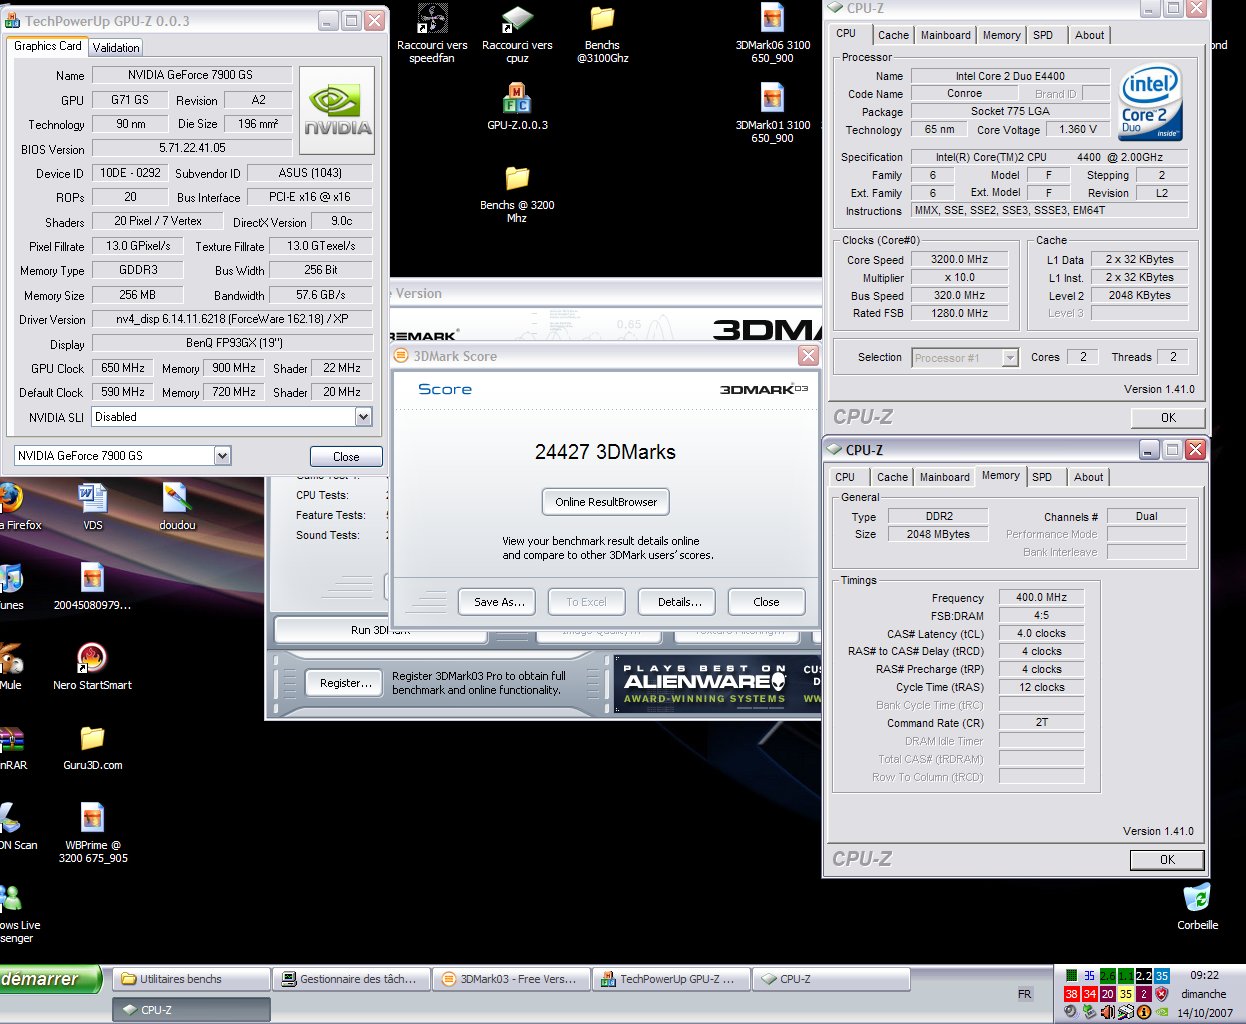
Task: Select the Graphics Card tab in GPU-Z
Action: point(48,46)
